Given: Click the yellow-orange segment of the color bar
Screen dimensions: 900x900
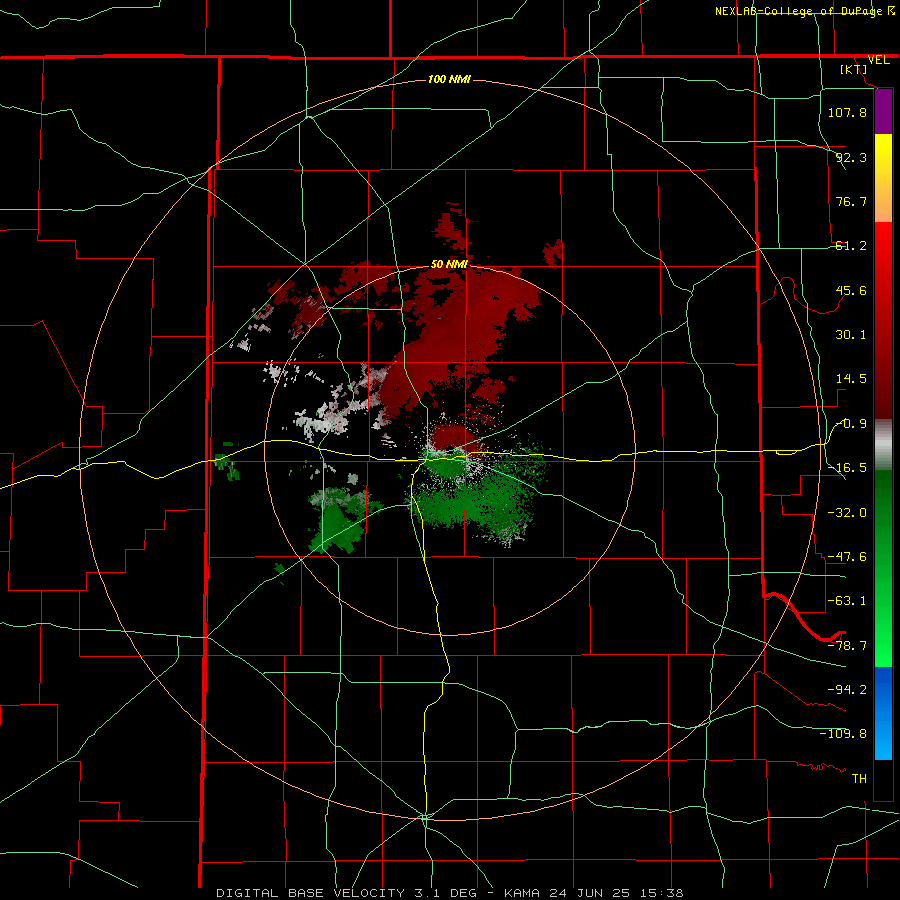Looking at the screenshot, I should click(883, 178).
